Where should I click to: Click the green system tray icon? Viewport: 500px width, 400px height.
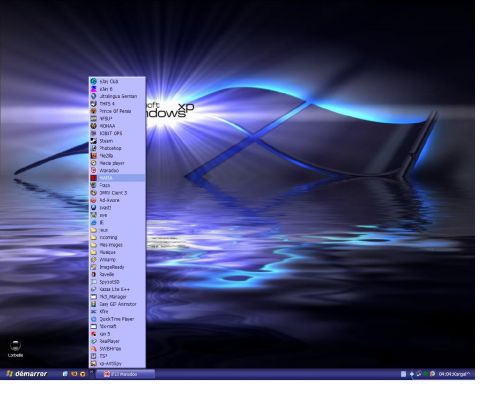tap(426, 374)
